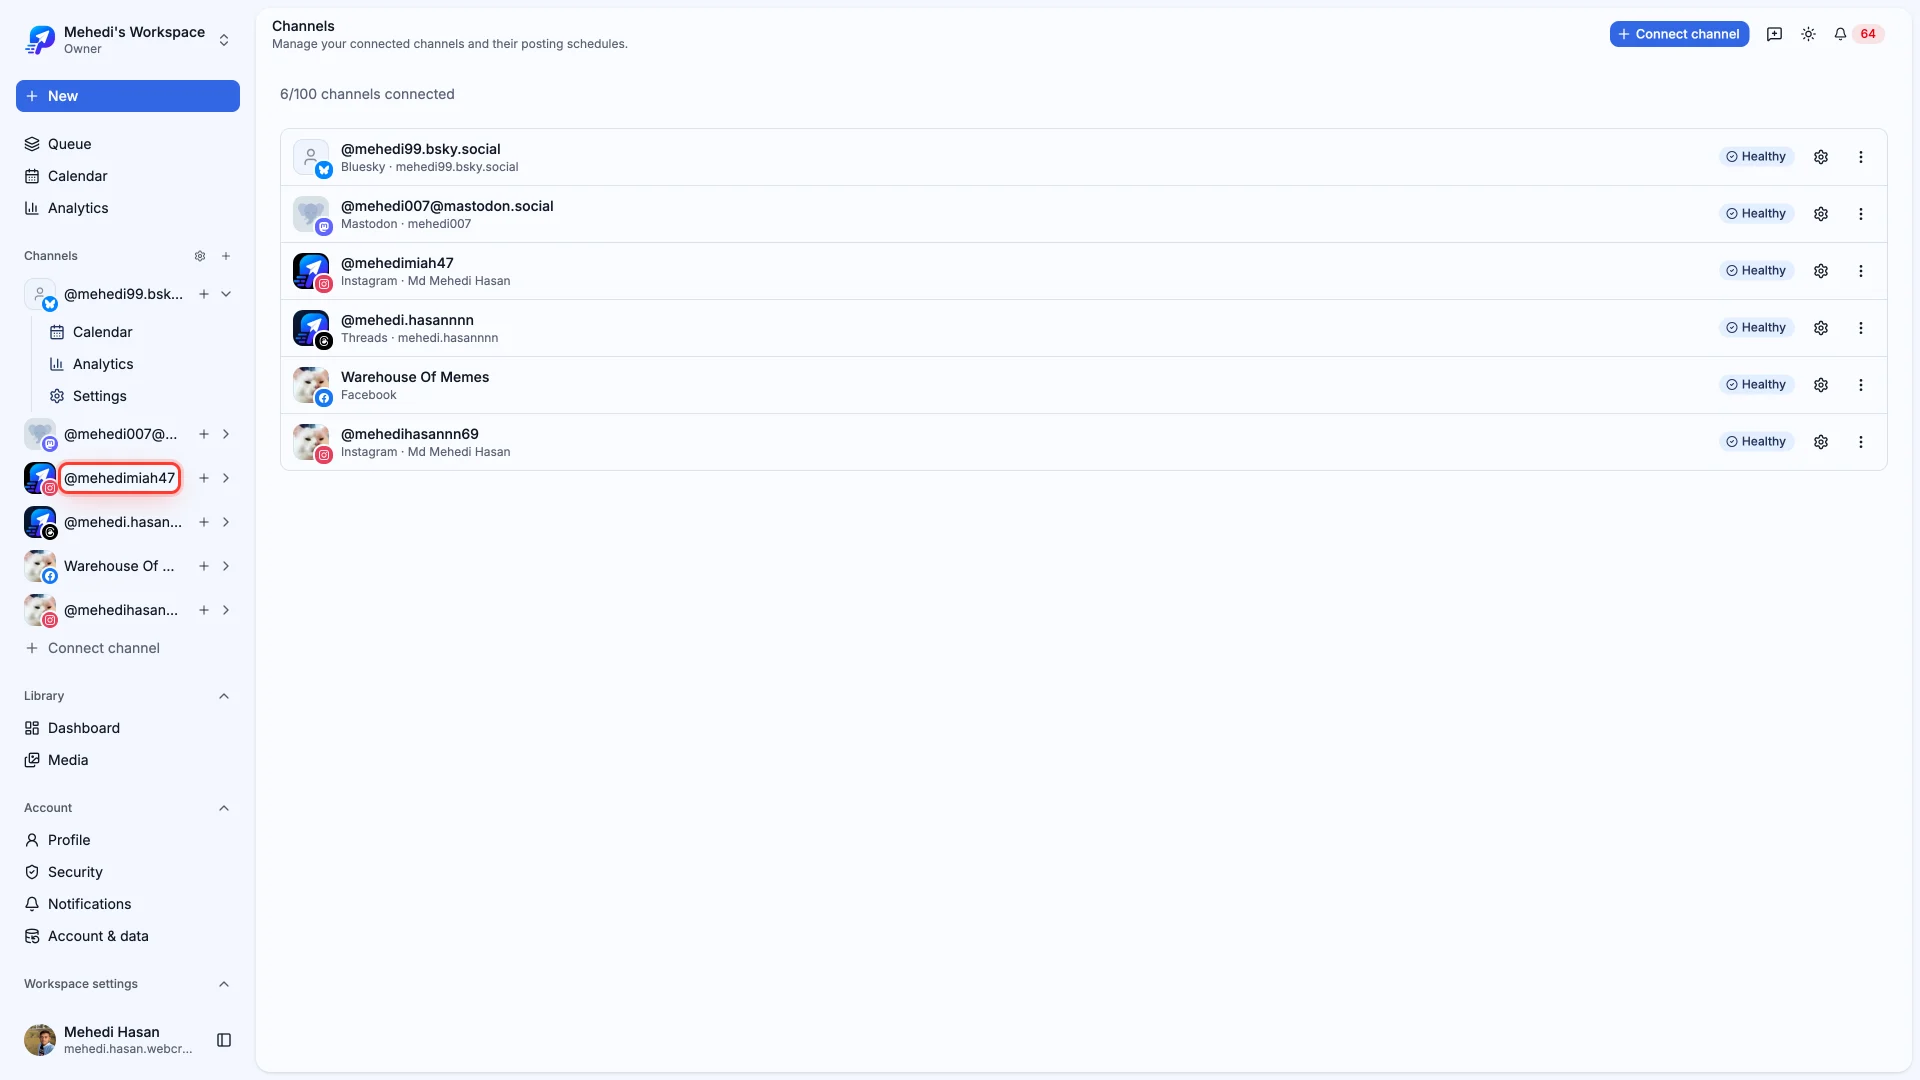Open Queue in the sidebar

128,144
